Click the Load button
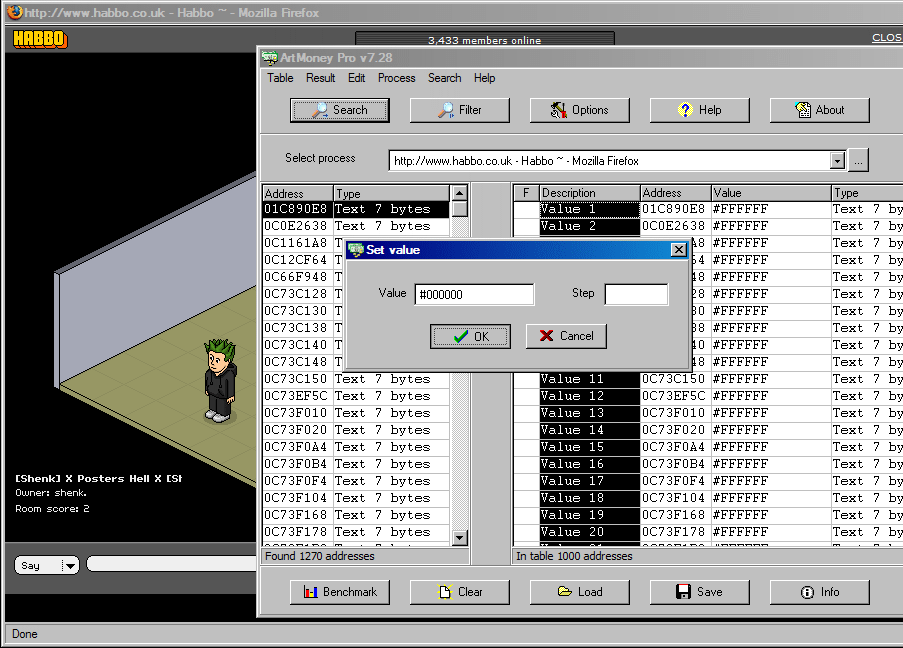The width and height of the screenshot is (903, 648). tap(579, 592)
